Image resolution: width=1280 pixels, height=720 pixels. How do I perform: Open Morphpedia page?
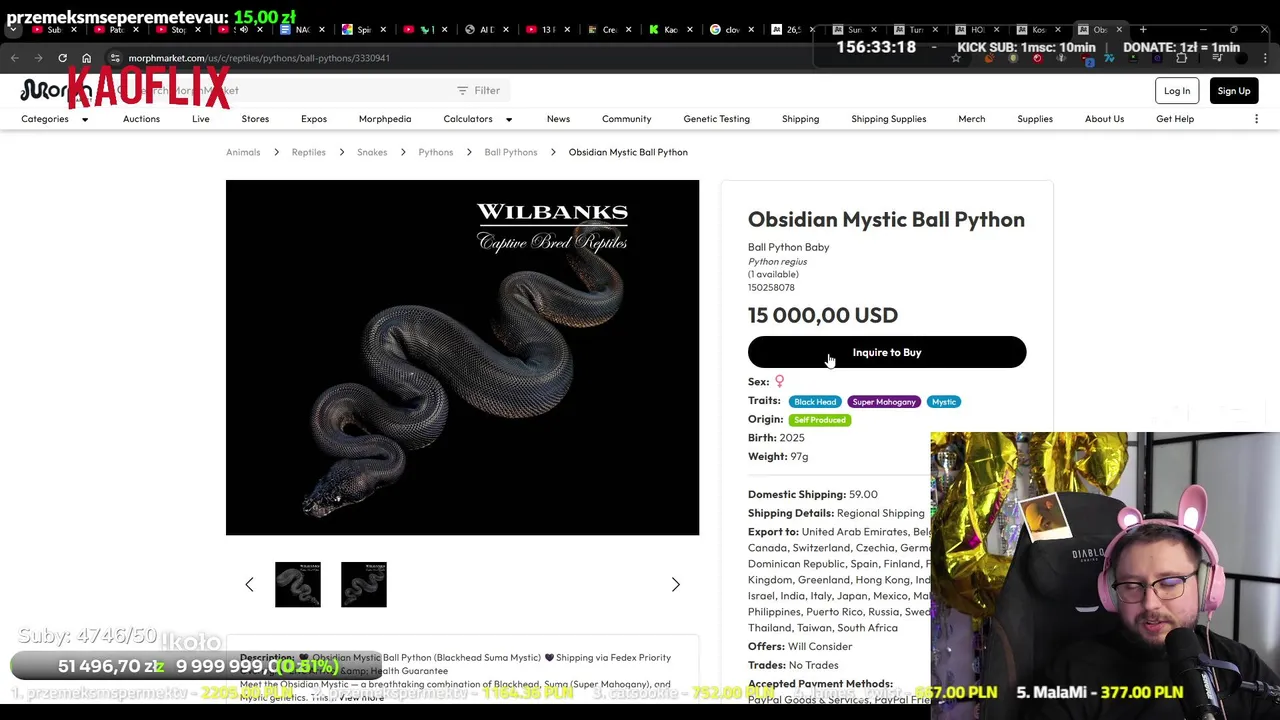(x=385, y=119)
